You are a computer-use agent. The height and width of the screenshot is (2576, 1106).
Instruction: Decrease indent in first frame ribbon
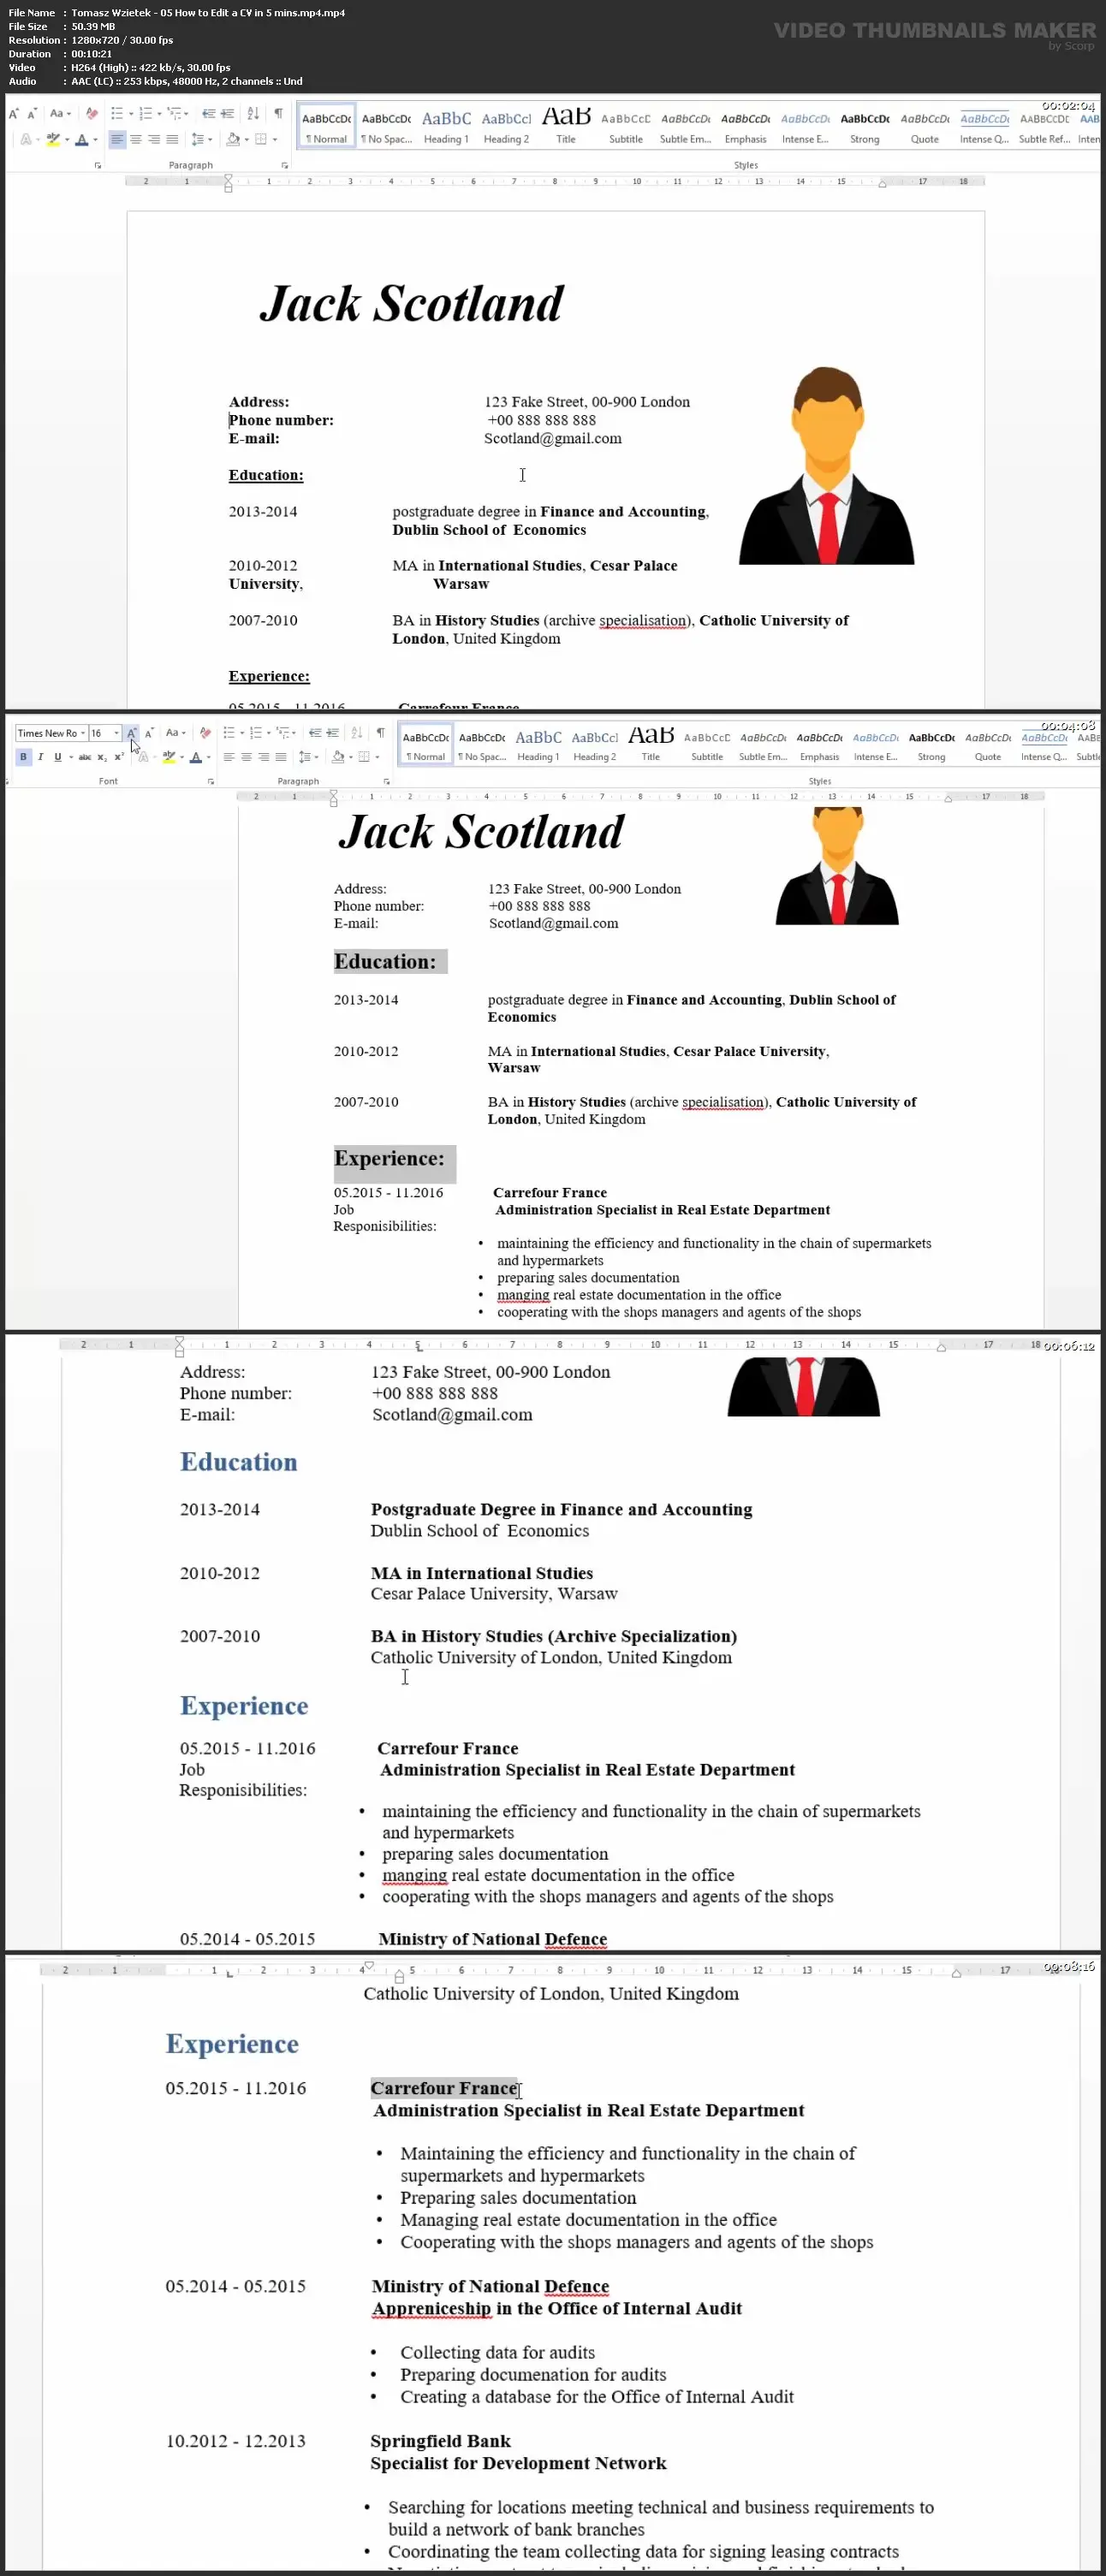point(208,114)
